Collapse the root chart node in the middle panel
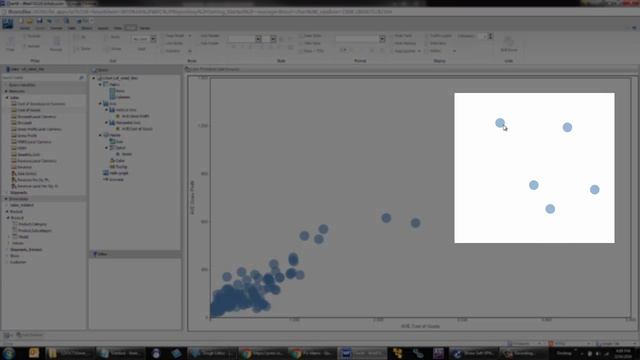The height and width of the screenshot is (360, 640). (94, 78)
